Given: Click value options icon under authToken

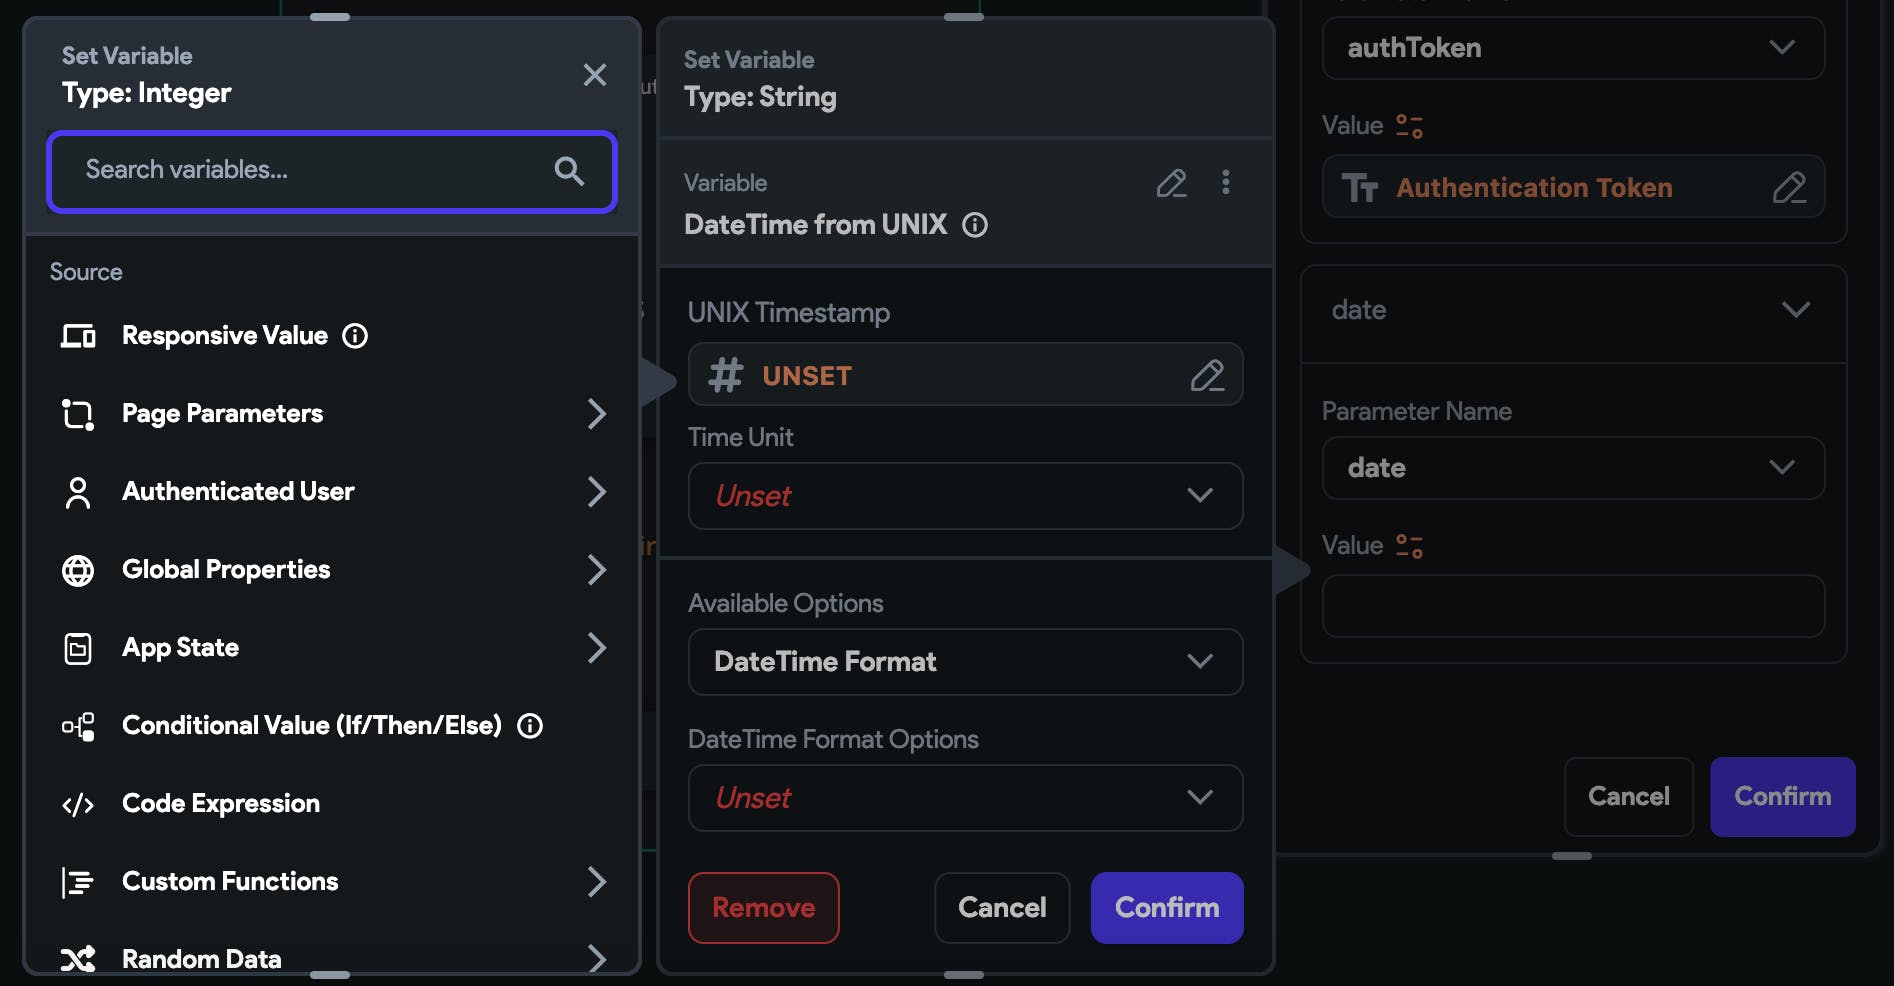Looking at the screenshot, I should click(x=1409, y=126).
